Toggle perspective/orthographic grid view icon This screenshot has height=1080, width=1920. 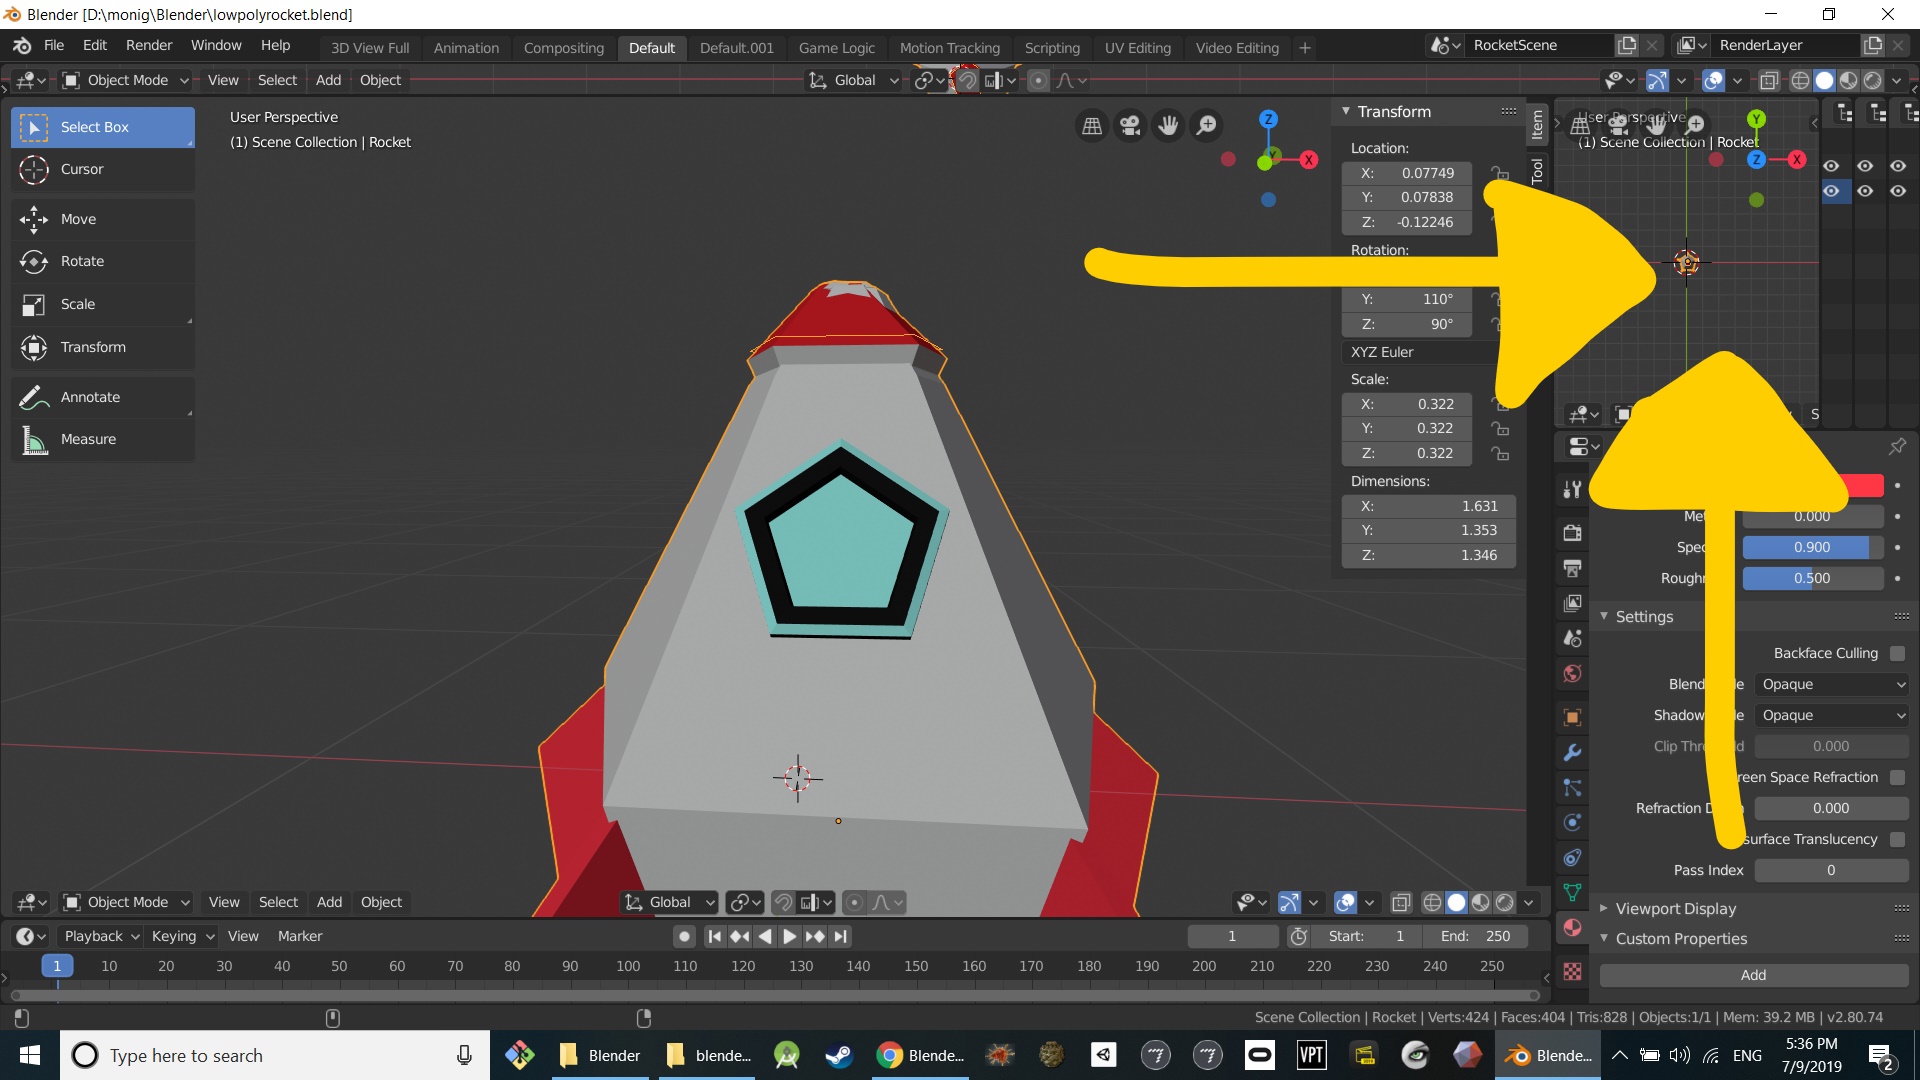pos(1092,125)
